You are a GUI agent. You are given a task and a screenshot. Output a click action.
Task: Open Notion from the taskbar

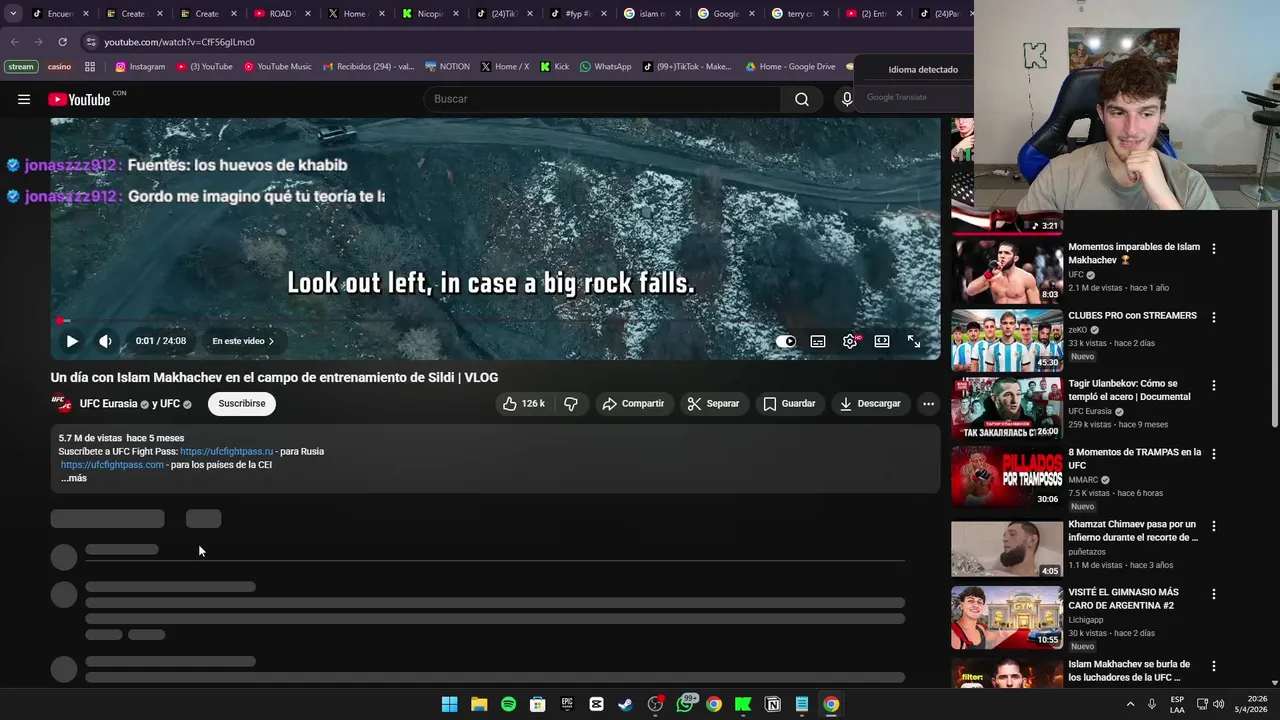pos(772,704)
